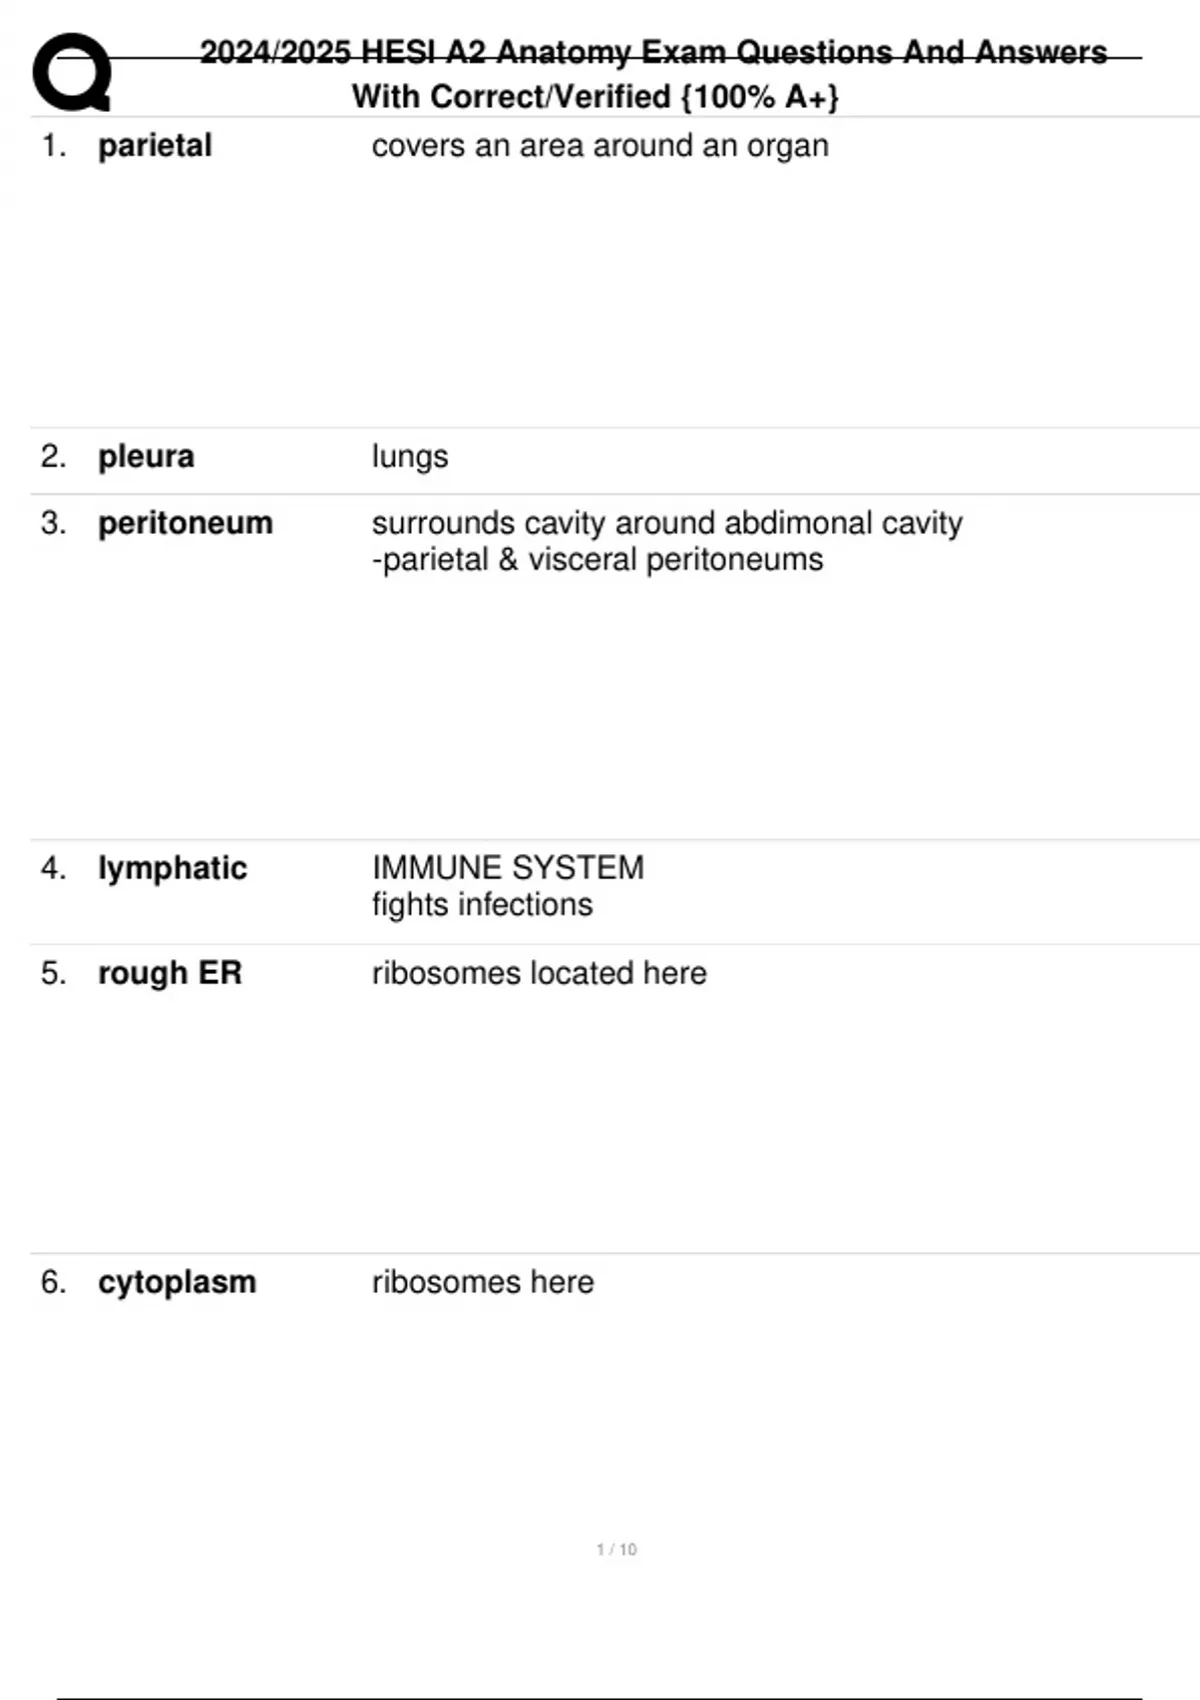Click the 'IMMUNE SYSTEM' text
Viewport: 1200px width, 1700px height.
[x=508, y=867]
